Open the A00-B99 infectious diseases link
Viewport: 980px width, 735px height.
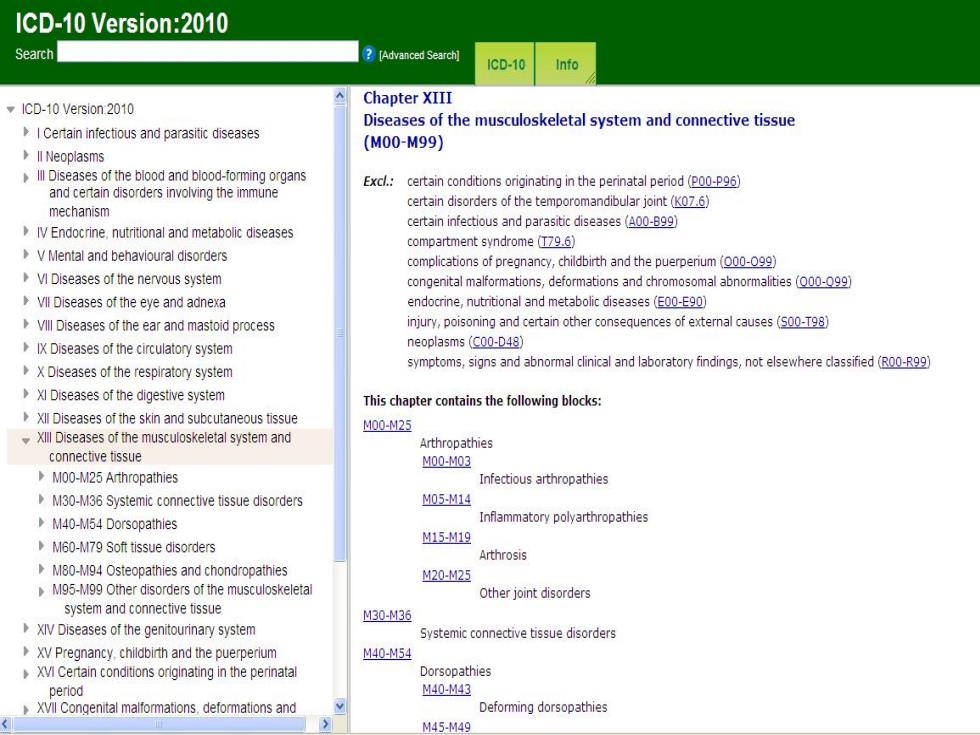[651, 221]
